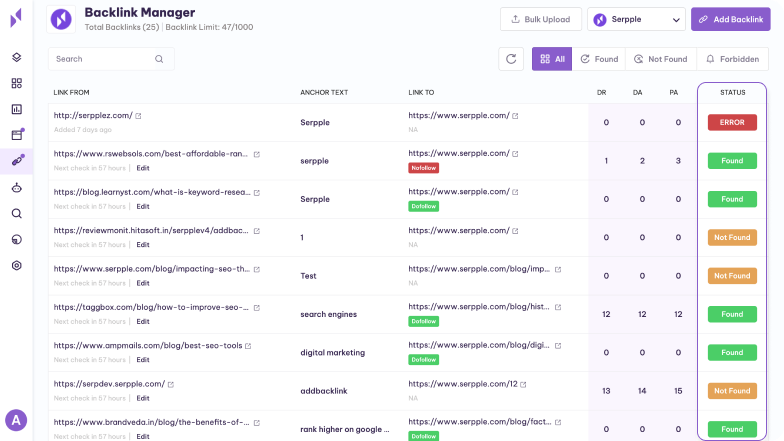Click Edit for the brandveda.in backlink

(143, 436)
